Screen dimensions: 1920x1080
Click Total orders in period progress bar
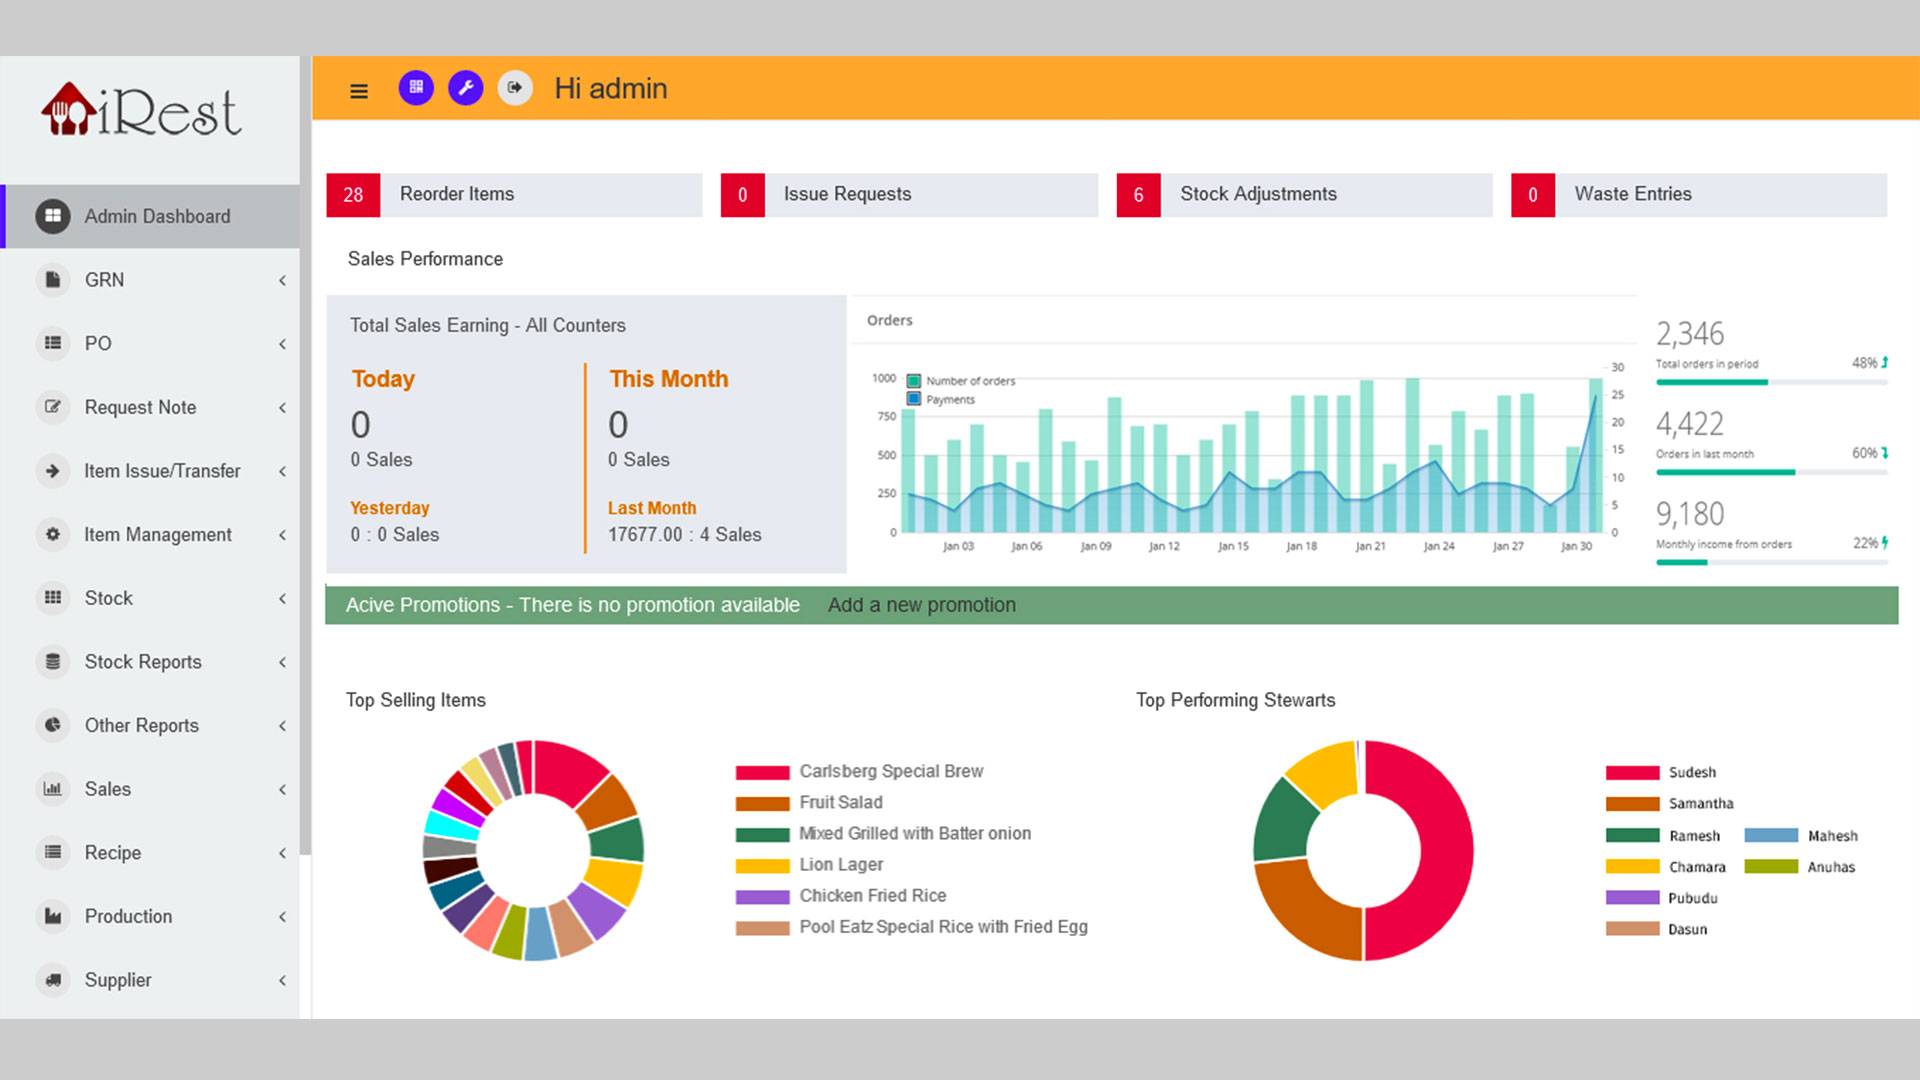[1771, 382]
